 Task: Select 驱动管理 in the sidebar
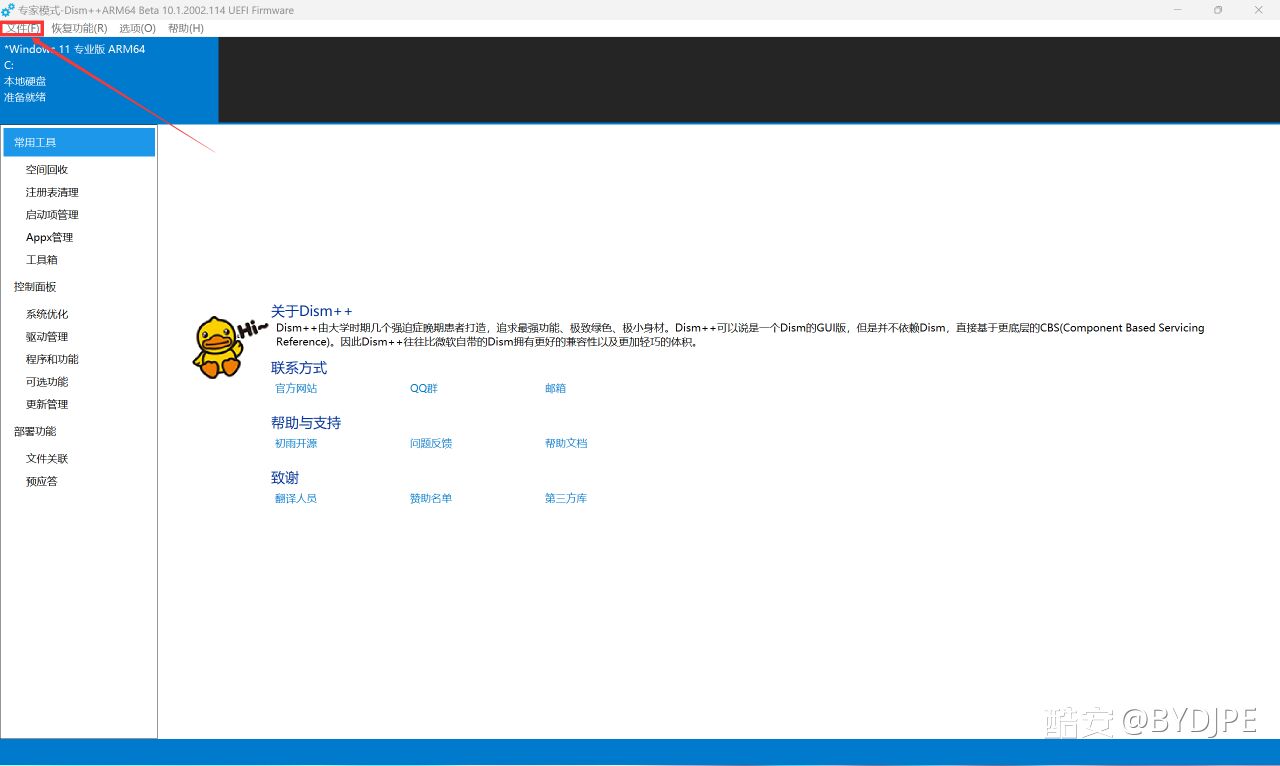pos(47,337)
